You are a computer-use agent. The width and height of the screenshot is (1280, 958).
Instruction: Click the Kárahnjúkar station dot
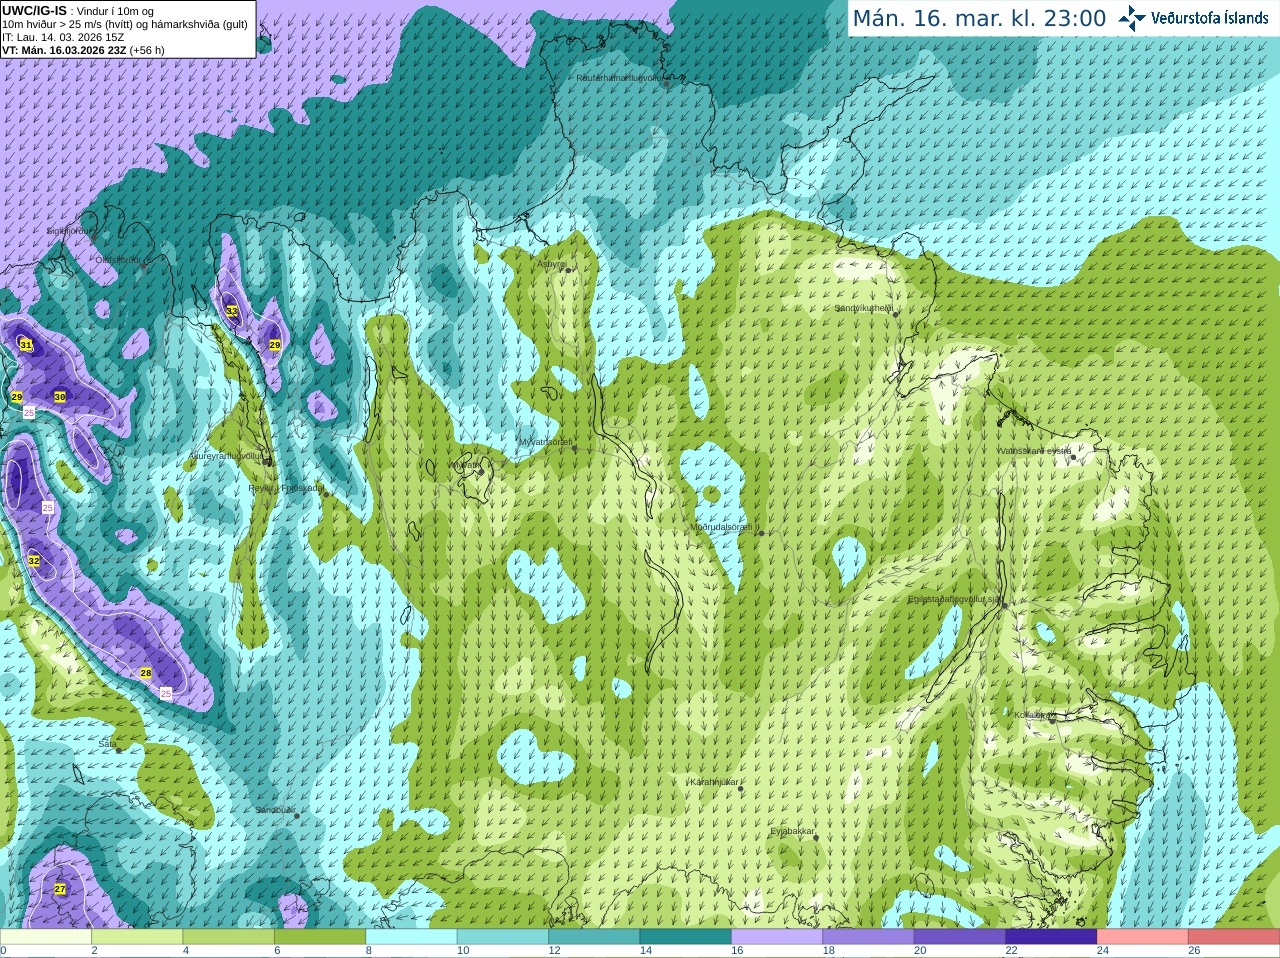point(741,789)
